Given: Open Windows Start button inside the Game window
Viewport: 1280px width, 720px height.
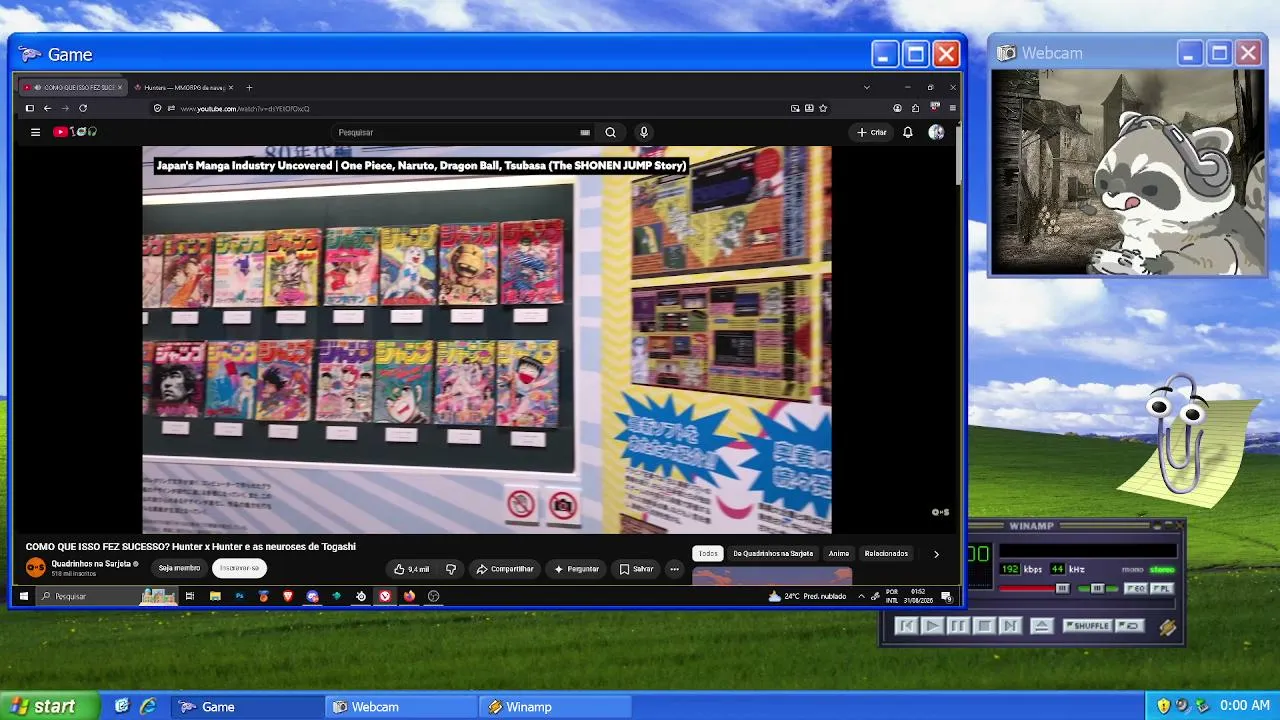Looking at the screenshot, I should pyautogui.click(x=24, y=596).
